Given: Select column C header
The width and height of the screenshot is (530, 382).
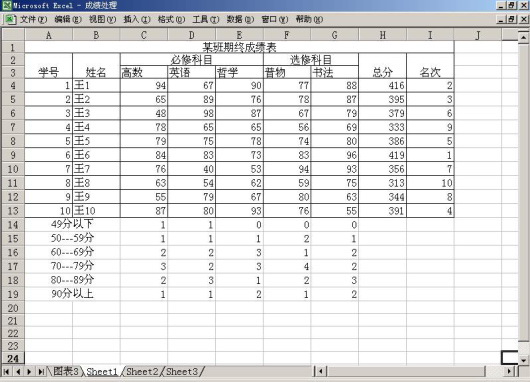Looking at the screenshot, I should (x=144, y=35).
